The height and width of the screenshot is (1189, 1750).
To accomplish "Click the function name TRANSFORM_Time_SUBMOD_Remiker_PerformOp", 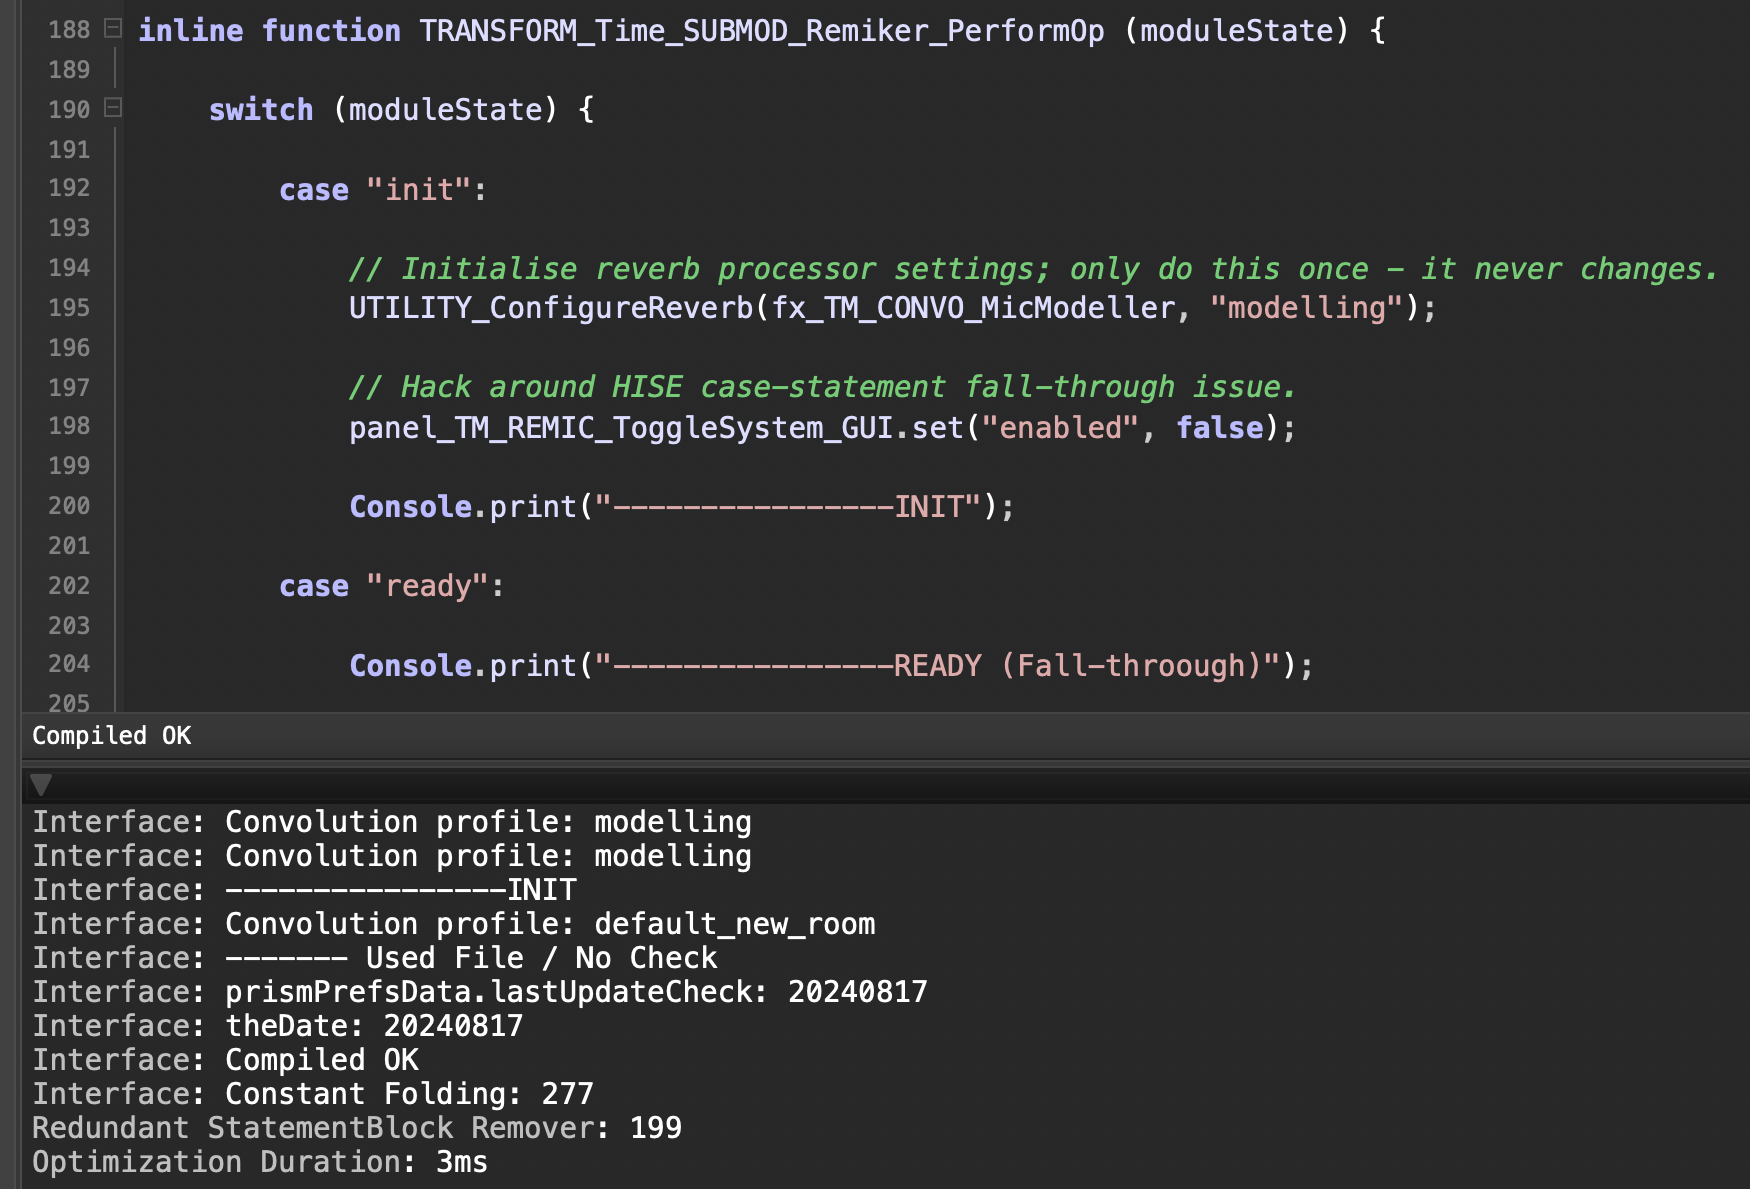I will tap(762, 31).
